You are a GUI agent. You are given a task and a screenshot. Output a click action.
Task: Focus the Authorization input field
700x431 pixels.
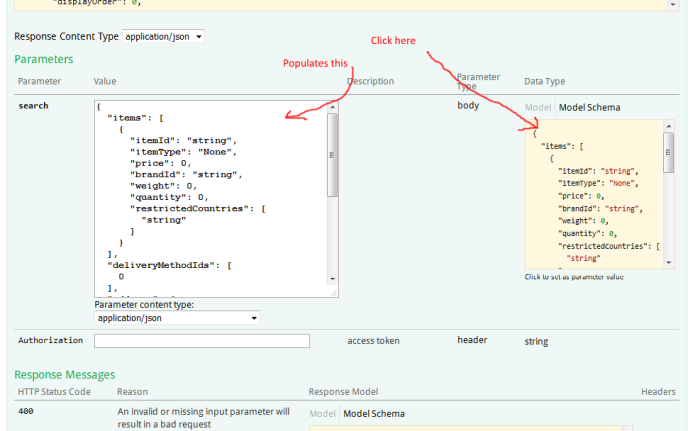pos(202,341)
